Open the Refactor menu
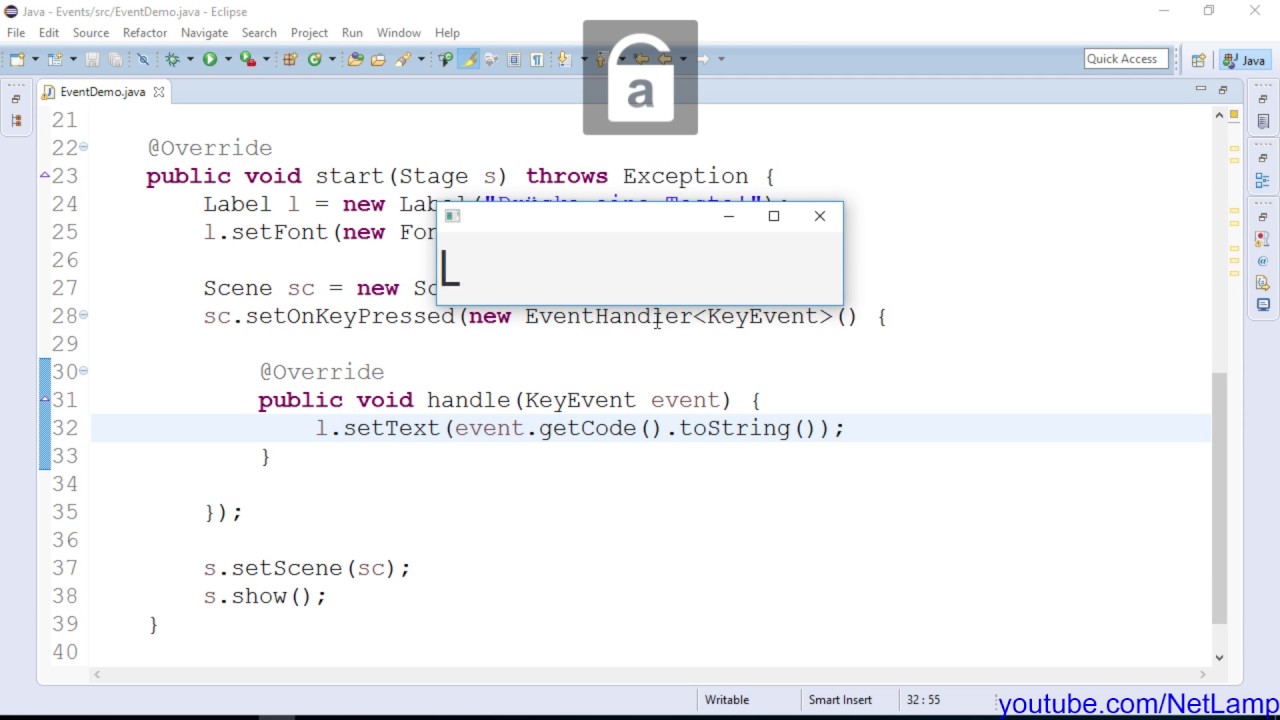Viewport: 1280px width, 720px height. point(145,33)
